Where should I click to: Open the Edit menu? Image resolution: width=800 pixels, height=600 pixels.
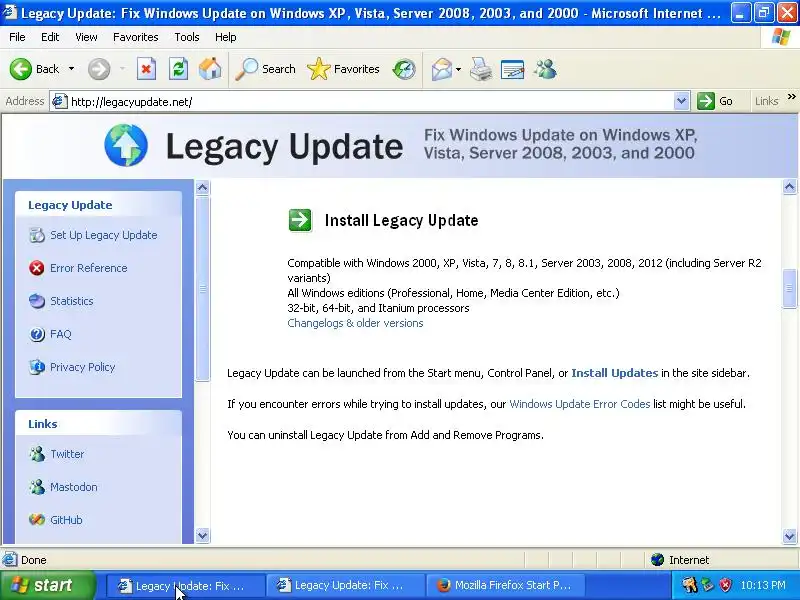50,37
